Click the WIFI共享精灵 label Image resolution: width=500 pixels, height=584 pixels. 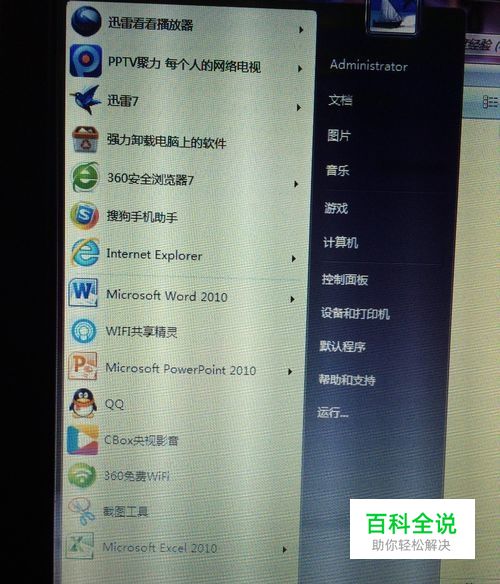click(x=141, y=331)
